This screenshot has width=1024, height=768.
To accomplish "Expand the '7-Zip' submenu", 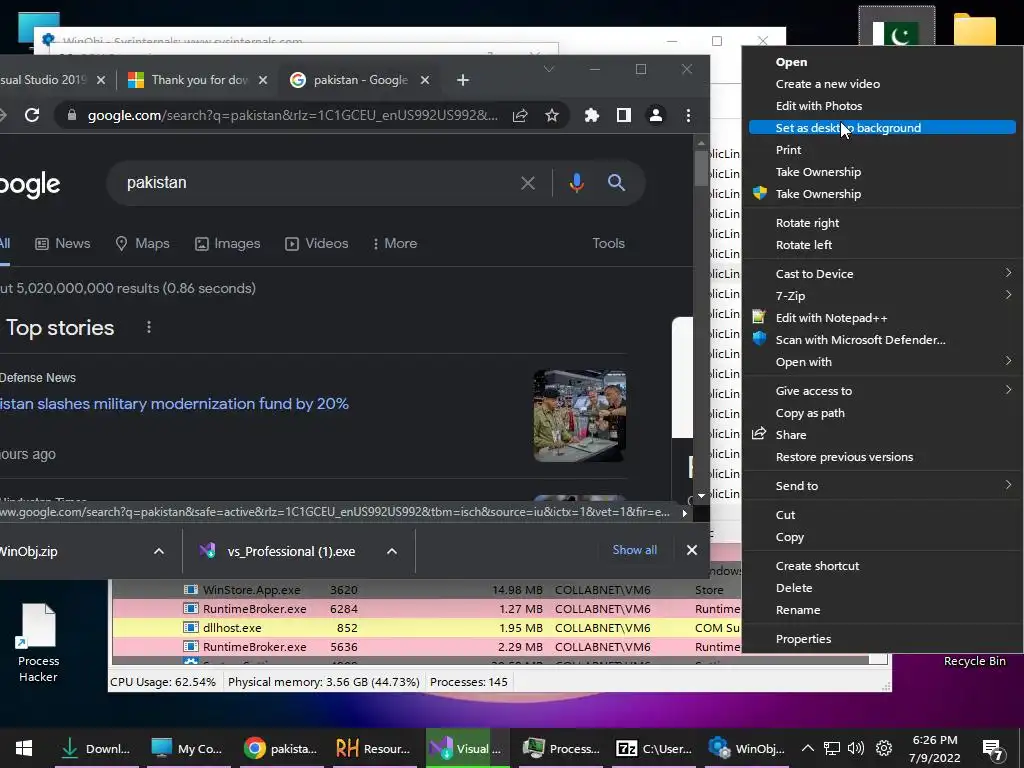I will click(882, 296).
